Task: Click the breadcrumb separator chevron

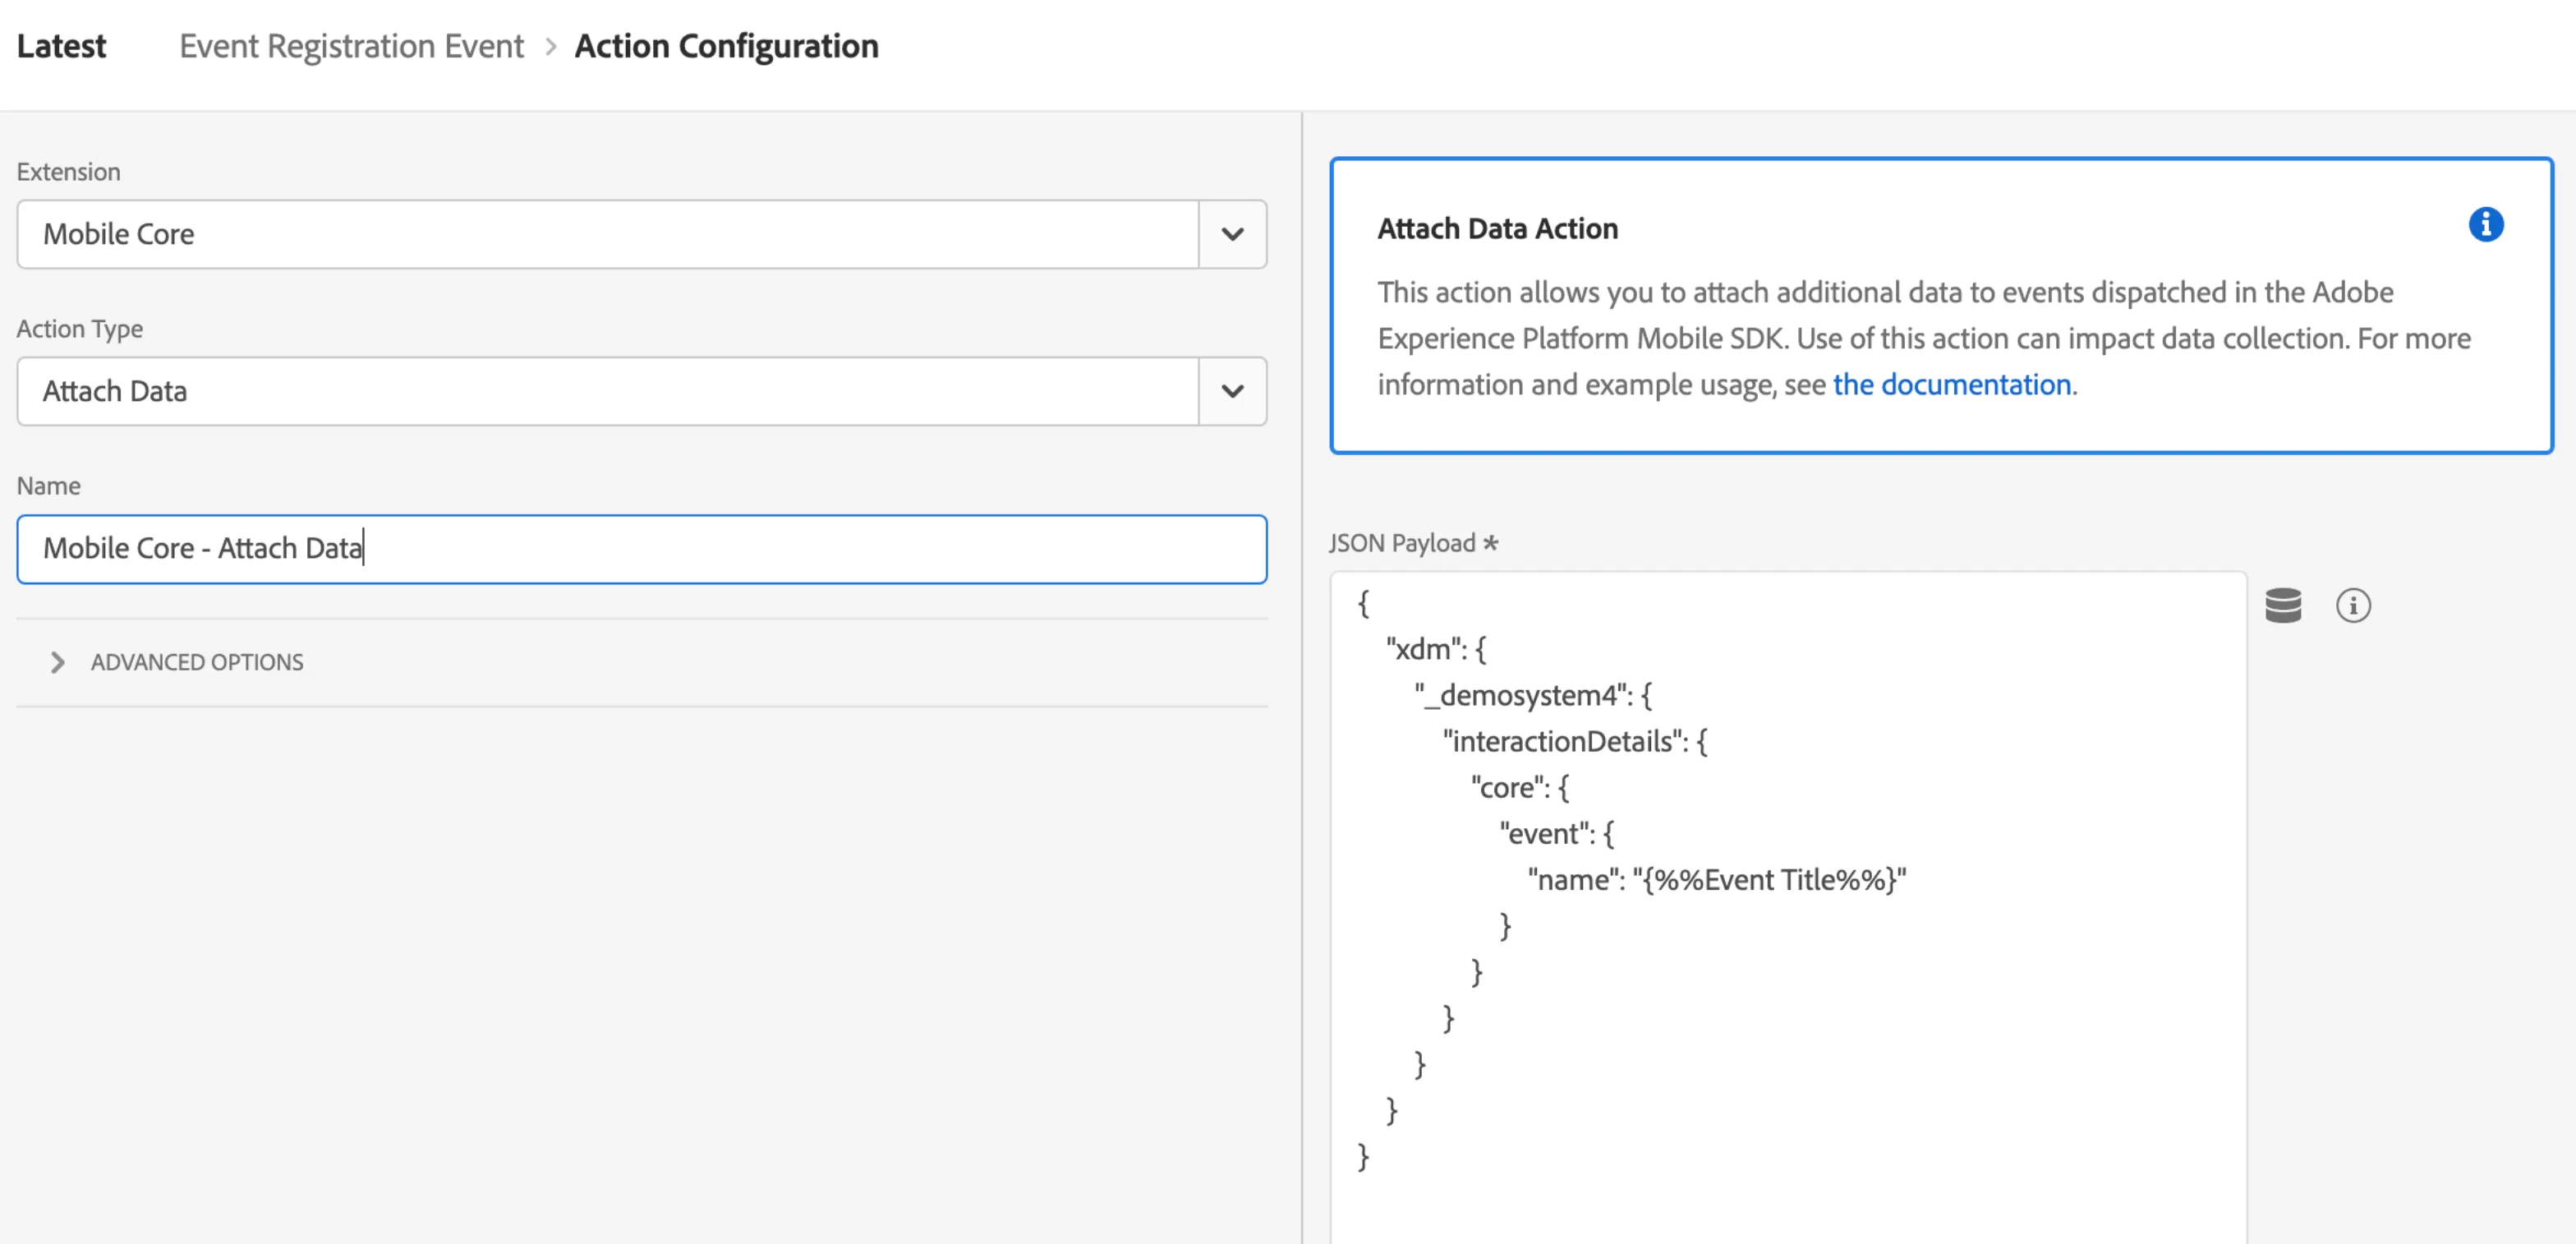Action: click(x=550, y=46)
